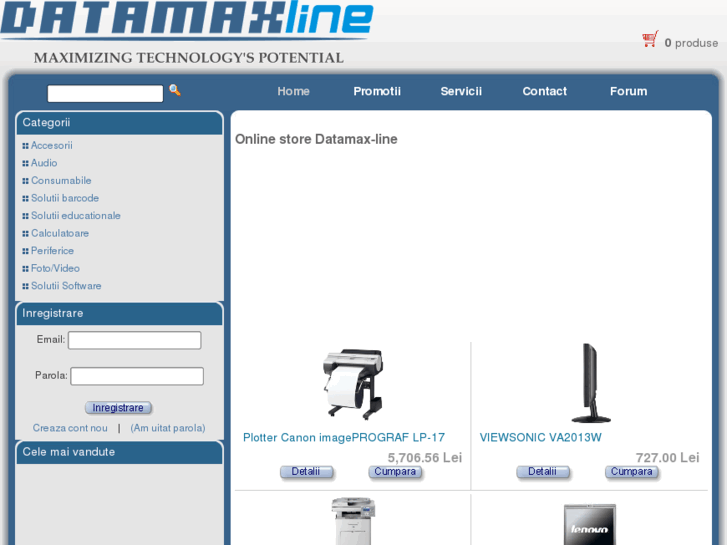The image size is (727, 545).
Task: View Detalii for the Canon plotter
Action: pyautogui.click(x=306, y=472)
